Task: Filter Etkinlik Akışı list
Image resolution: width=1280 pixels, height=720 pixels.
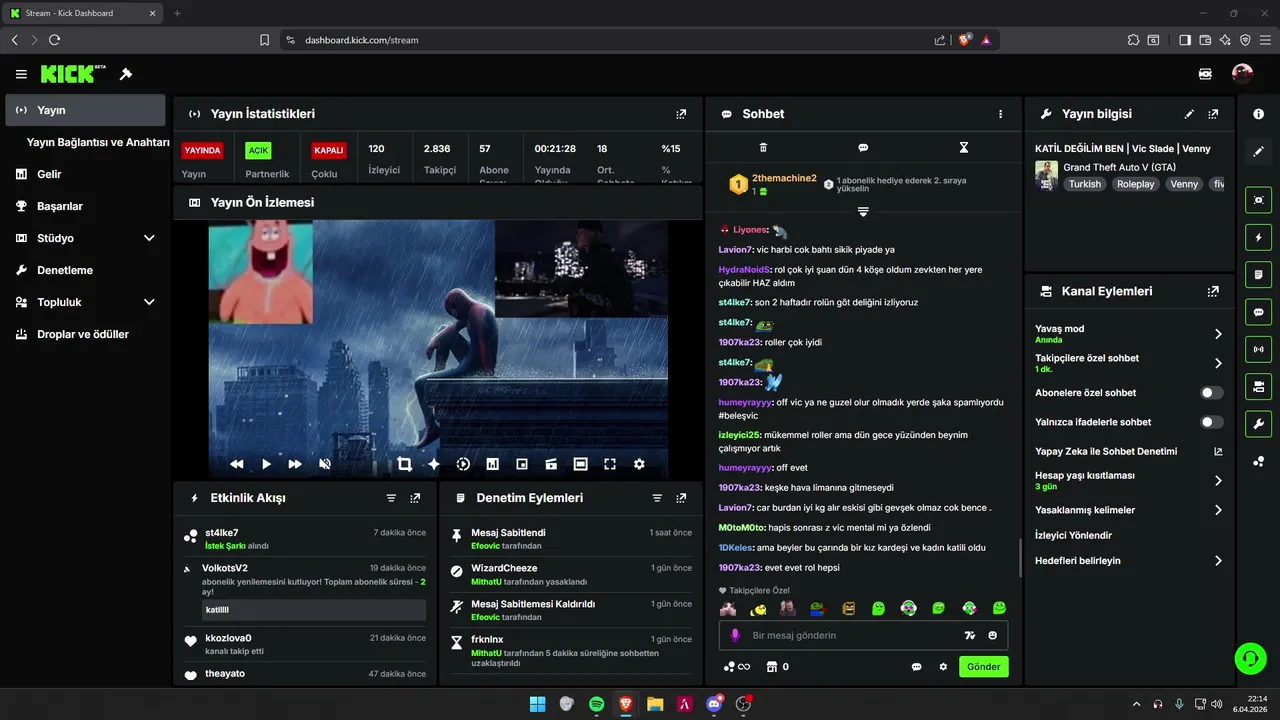Action: point(391,498)
